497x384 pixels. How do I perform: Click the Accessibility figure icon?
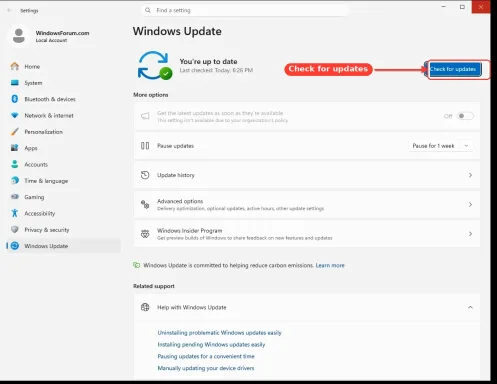(x=15, y=213)
